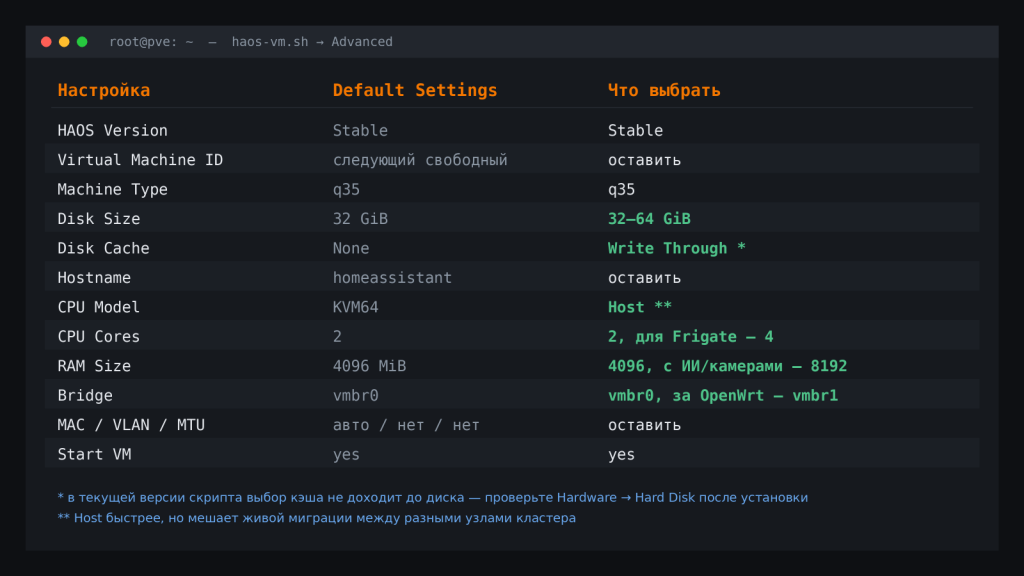Select the 'HAOS Version' row label
Viewport: 1024px width, 576px height.
(112, 131)
